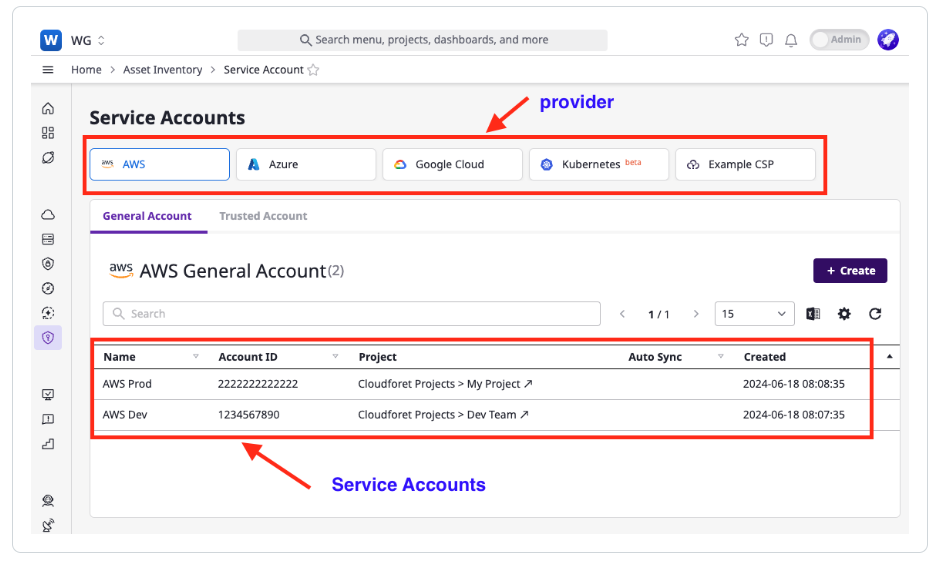The width and height of the screenshot is (940, 567).
Task: Click the star favorites icon in top bar
Action: pos(741,40)
